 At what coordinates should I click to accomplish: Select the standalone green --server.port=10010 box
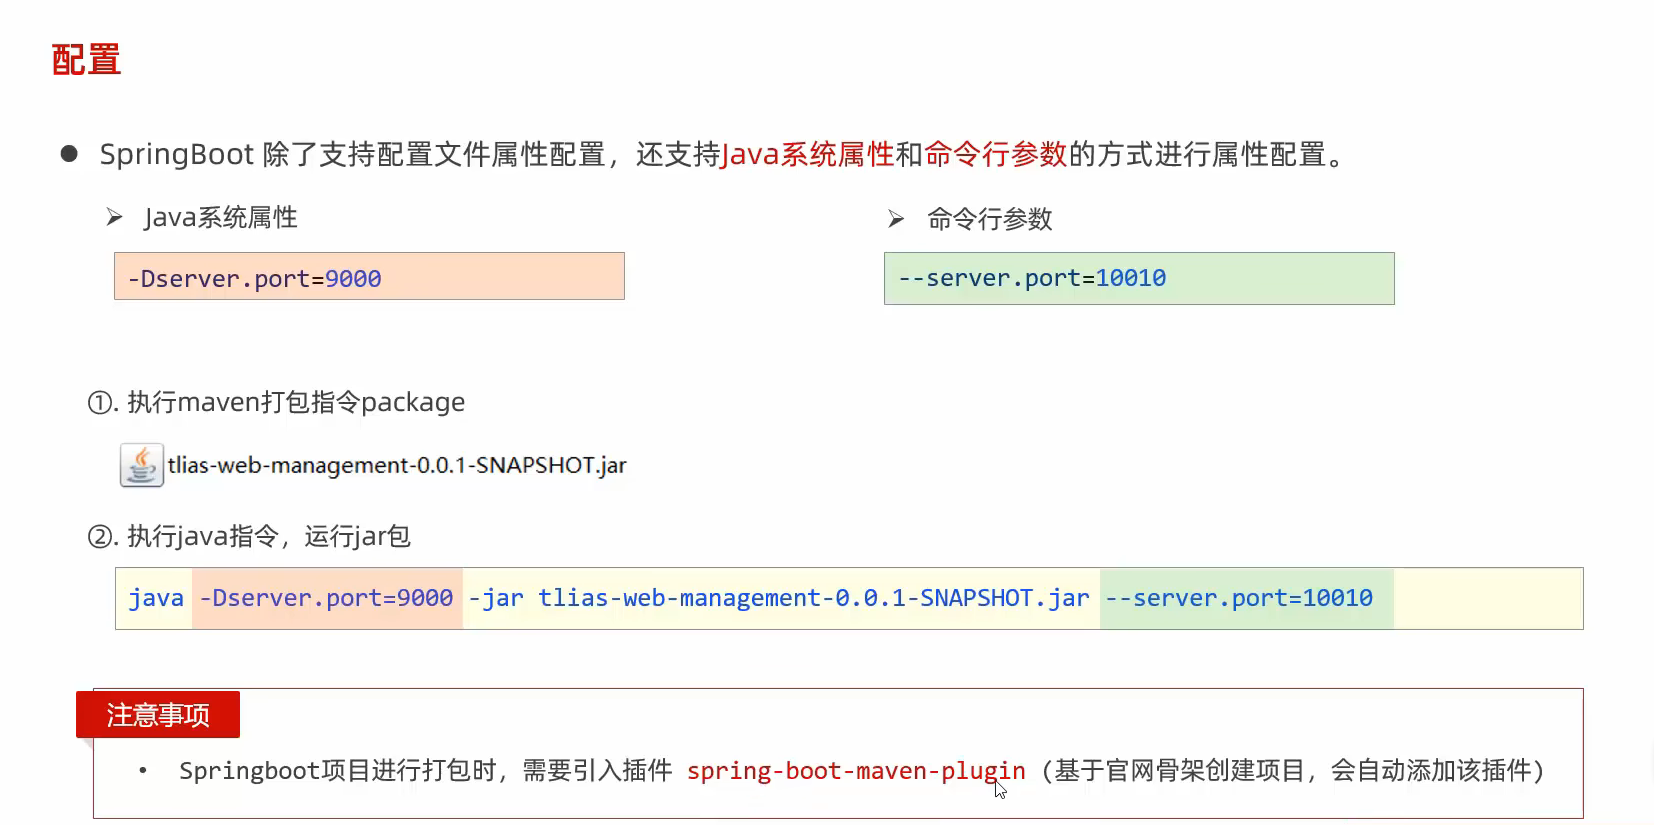pos(1138,278)
